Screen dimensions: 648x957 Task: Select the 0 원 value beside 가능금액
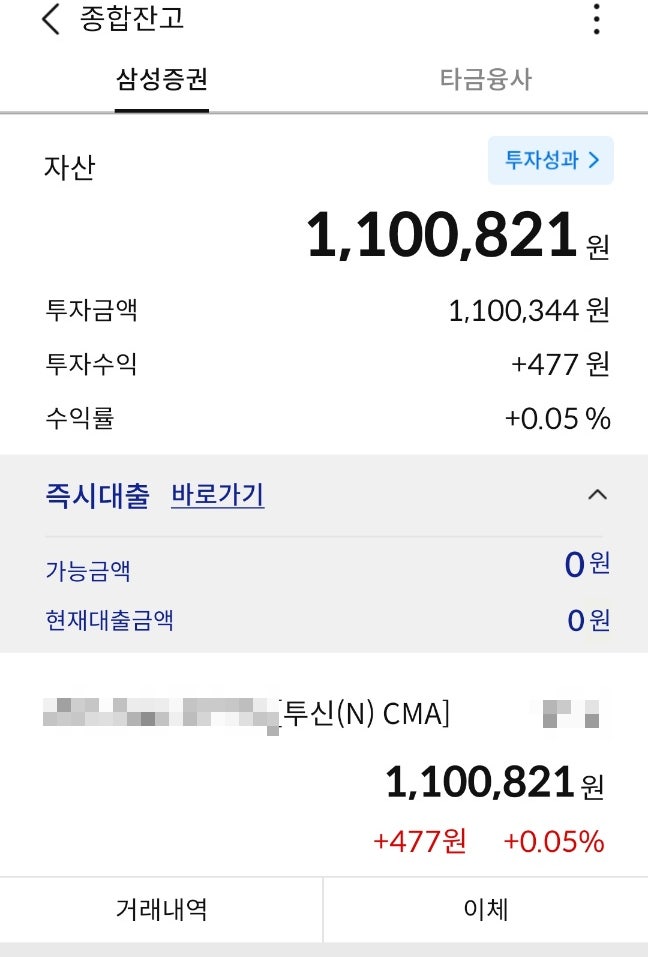[587, 564]
